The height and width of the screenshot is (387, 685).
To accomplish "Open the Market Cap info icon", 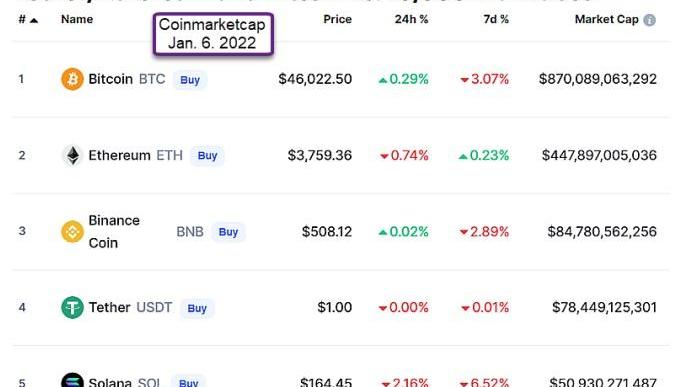I will coord(650,20).
